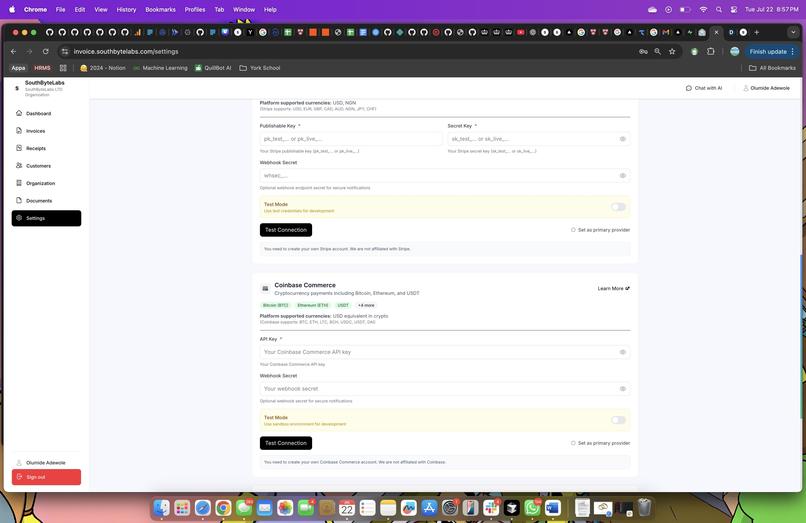Toggle Coinbase Commerce Test Mode switch
This screenshot has height=523, width=806.
[x=618, y=420]
